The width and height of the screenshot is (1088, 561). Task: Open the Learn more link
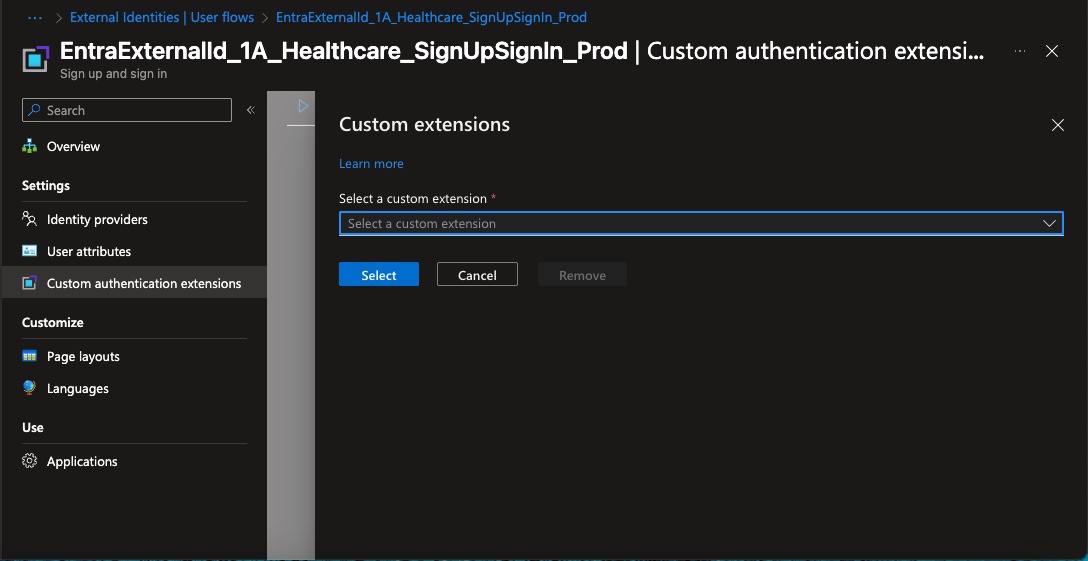[371, 164]
